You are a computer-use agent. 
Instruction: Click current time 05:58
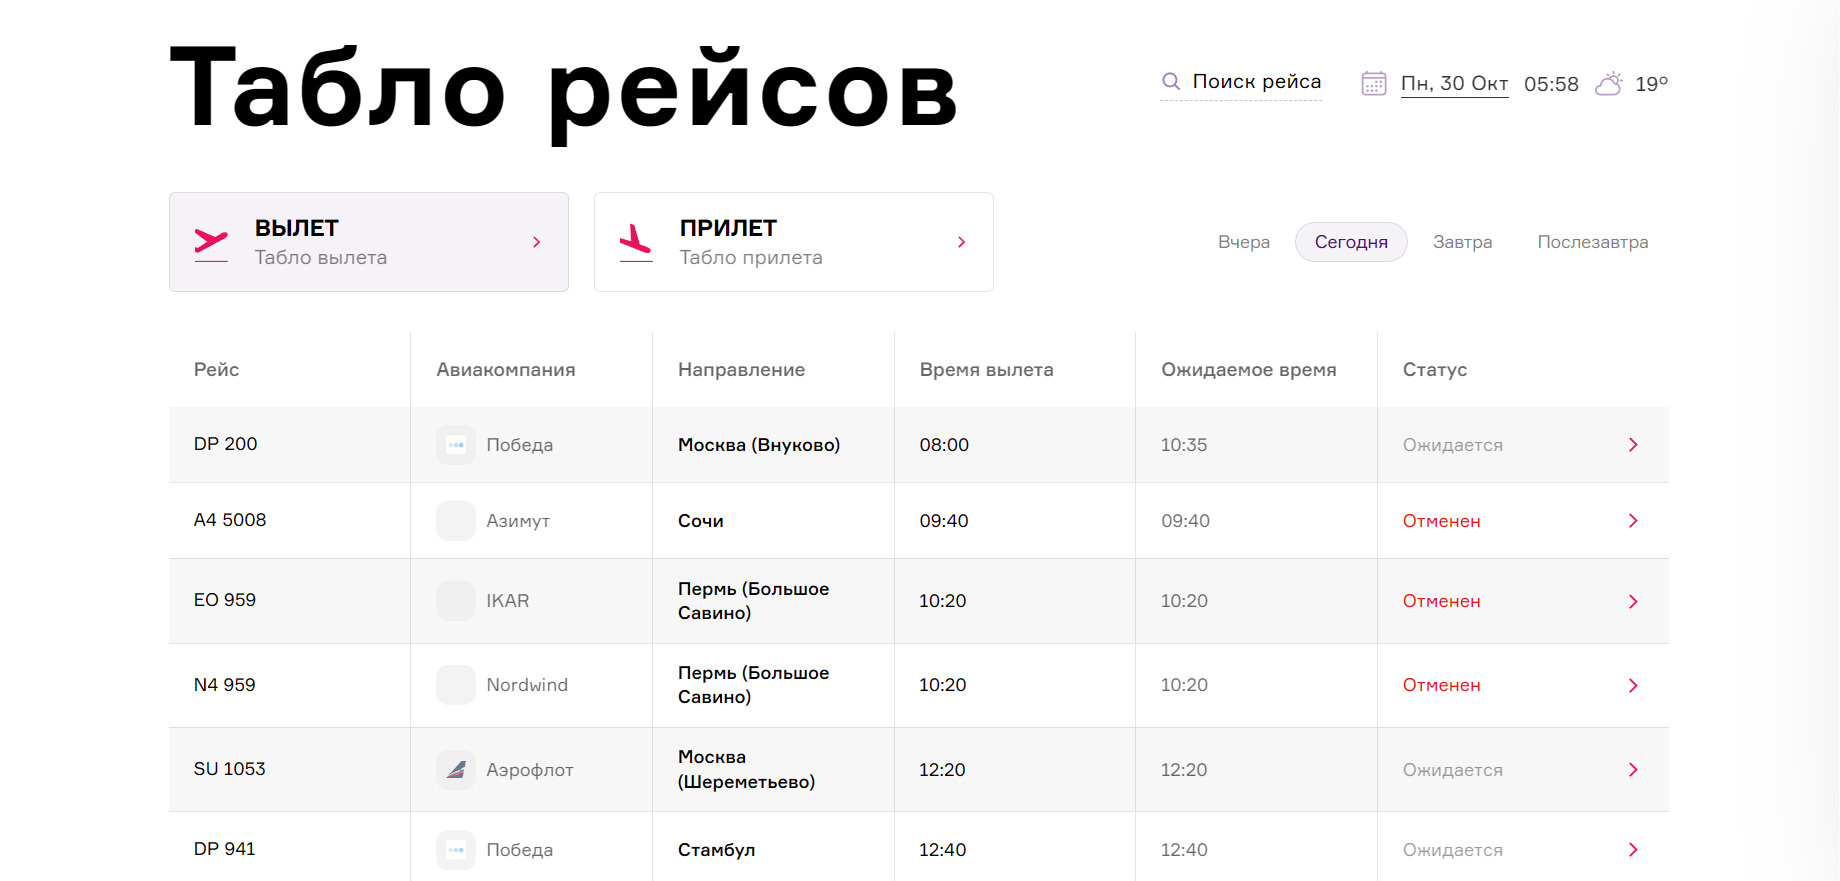click(1551, 84)
